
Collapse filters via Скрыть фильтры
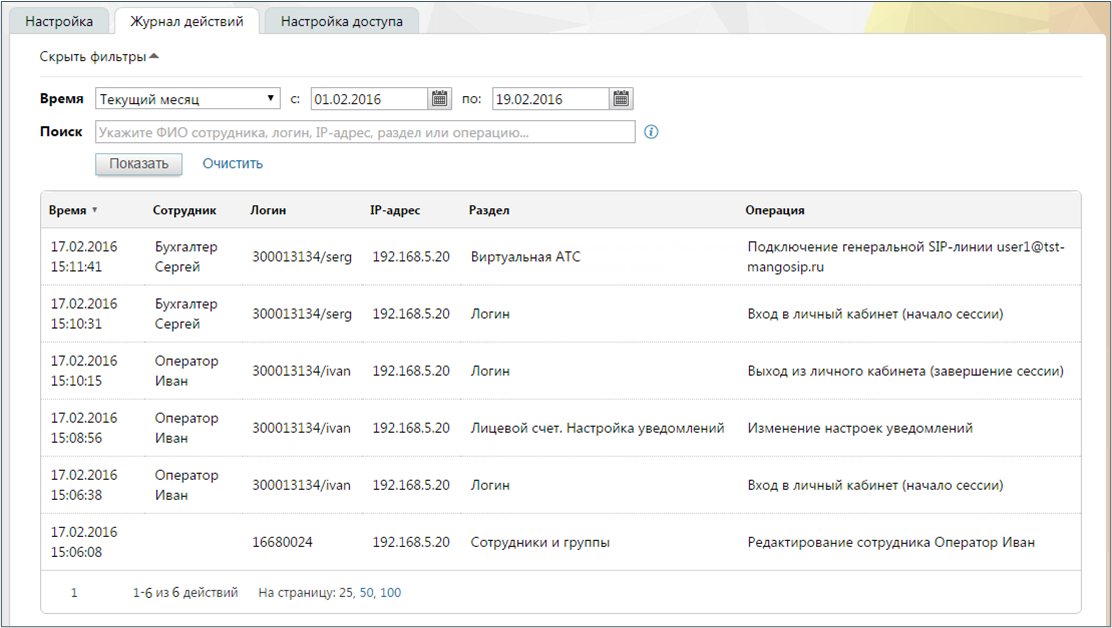click(99, 57)
